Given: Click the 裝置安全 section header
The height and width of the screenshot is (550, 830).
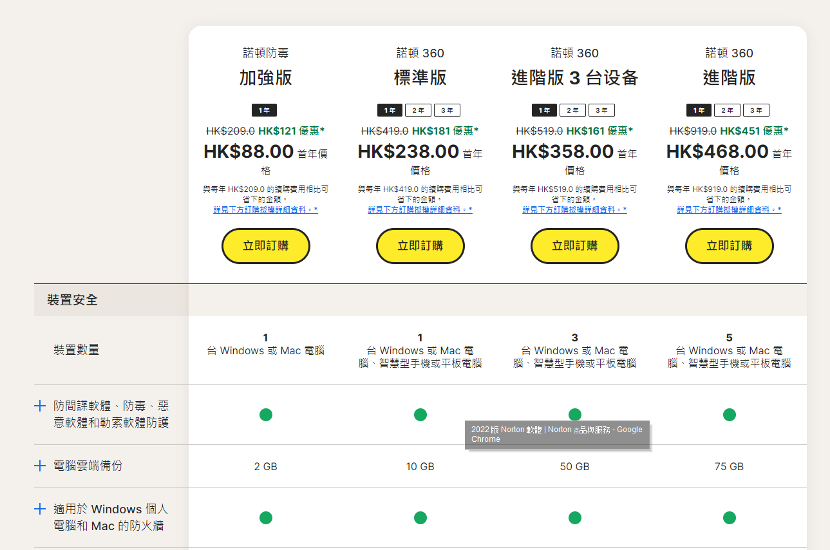Looking at the screenshot, I should pos(73,300).
